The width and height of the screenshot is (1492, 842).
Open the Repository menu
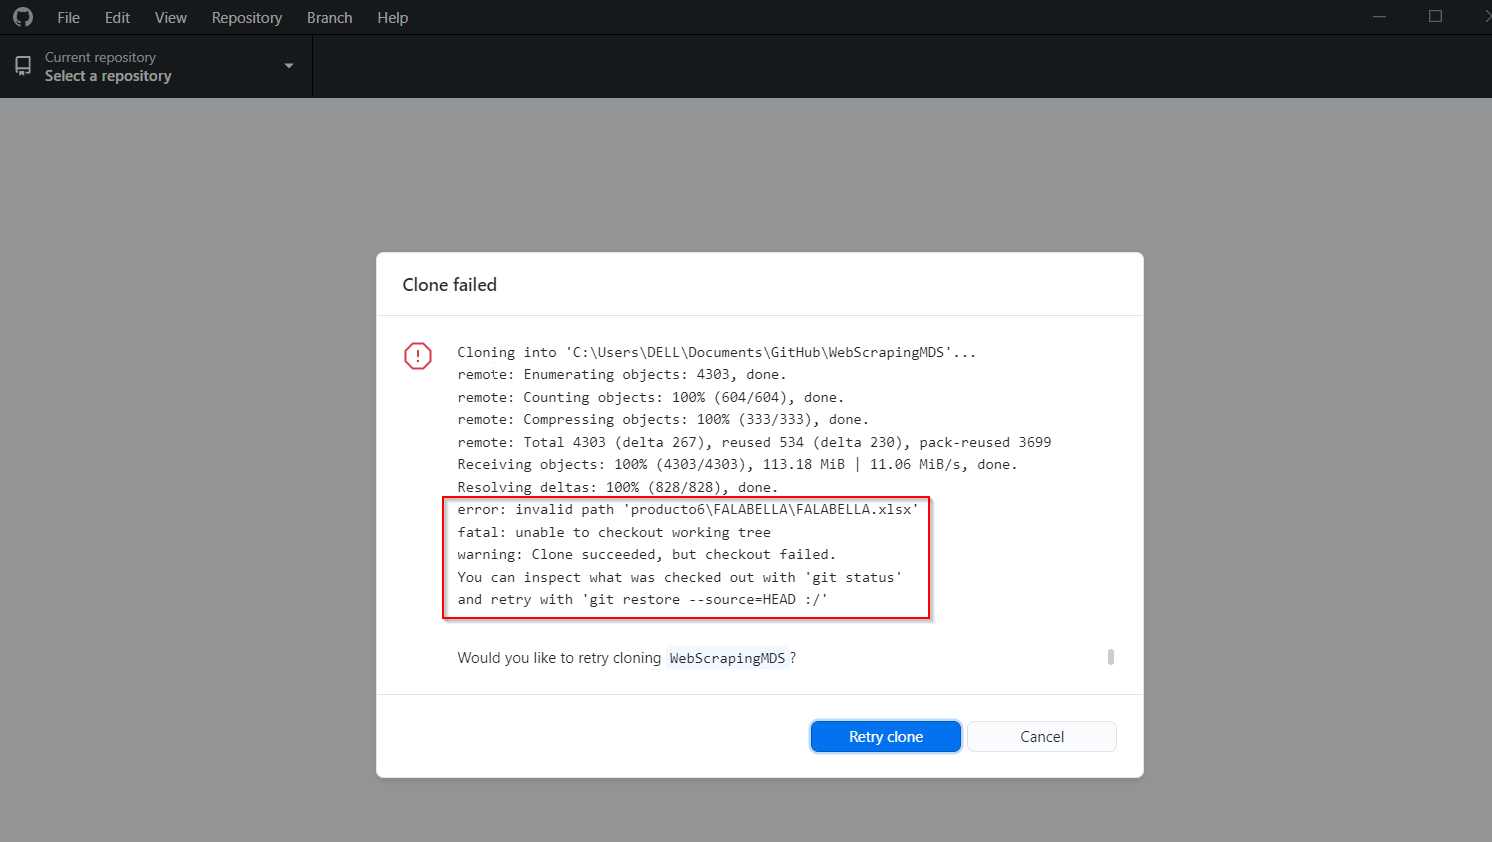[x=246, y=17]
